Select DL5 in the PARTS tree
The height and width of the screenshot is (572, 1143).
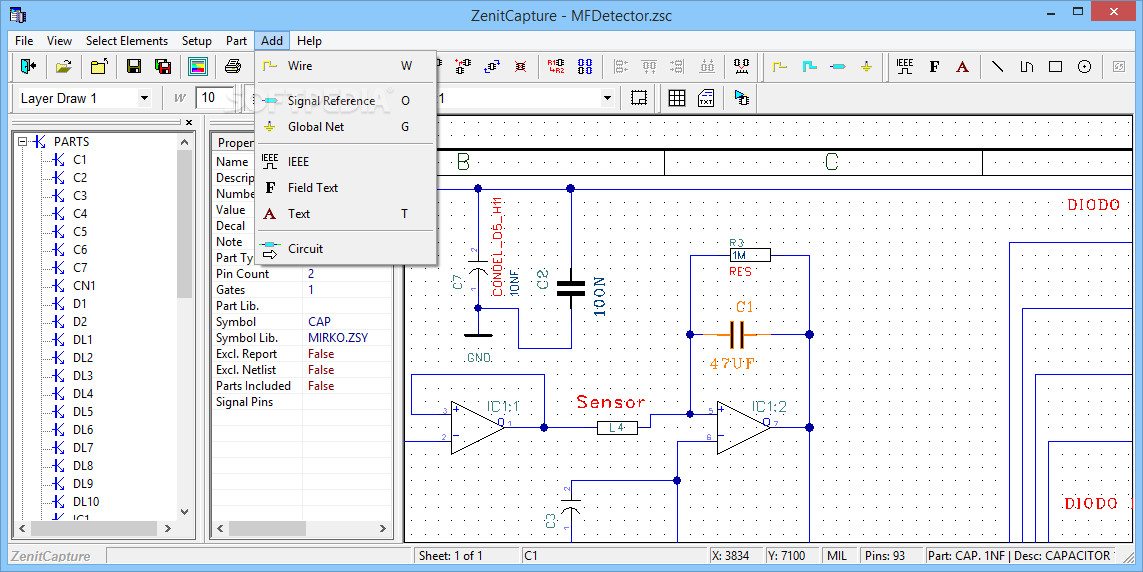[82, 412]
